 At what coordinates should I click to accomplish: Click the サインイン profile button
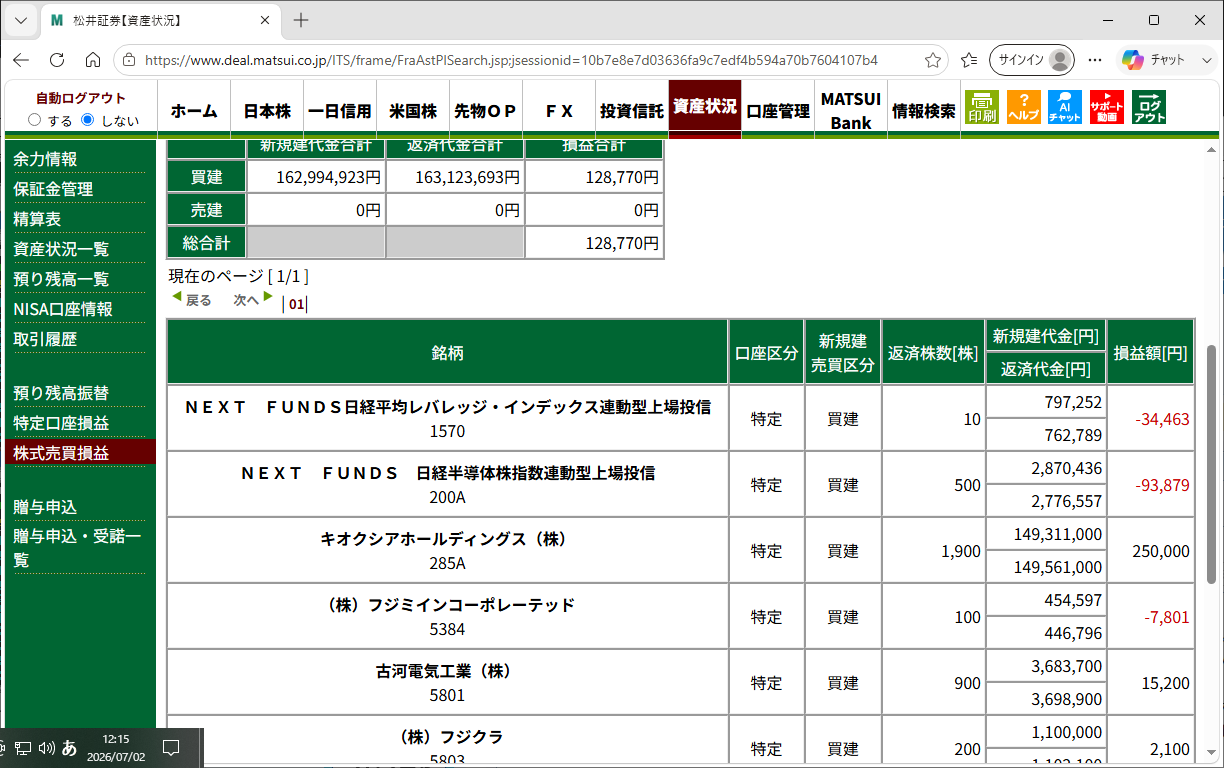1032,60
